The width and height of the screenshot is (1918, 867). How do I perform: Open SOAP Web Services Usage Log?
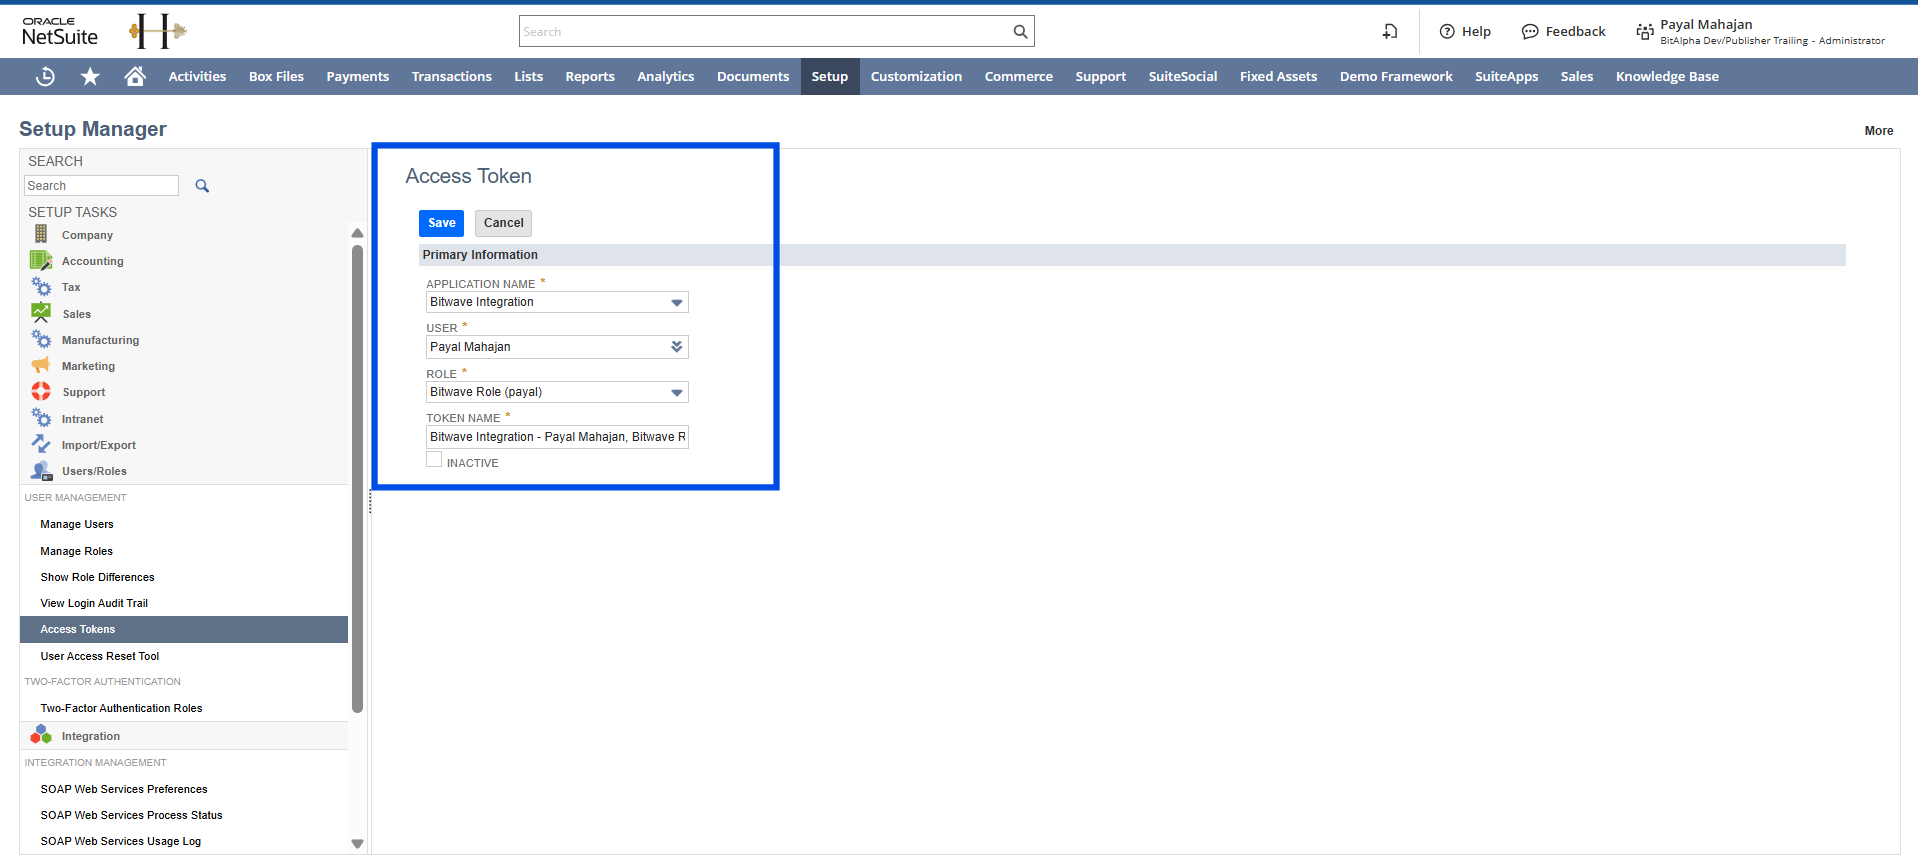tap(121, 841)
